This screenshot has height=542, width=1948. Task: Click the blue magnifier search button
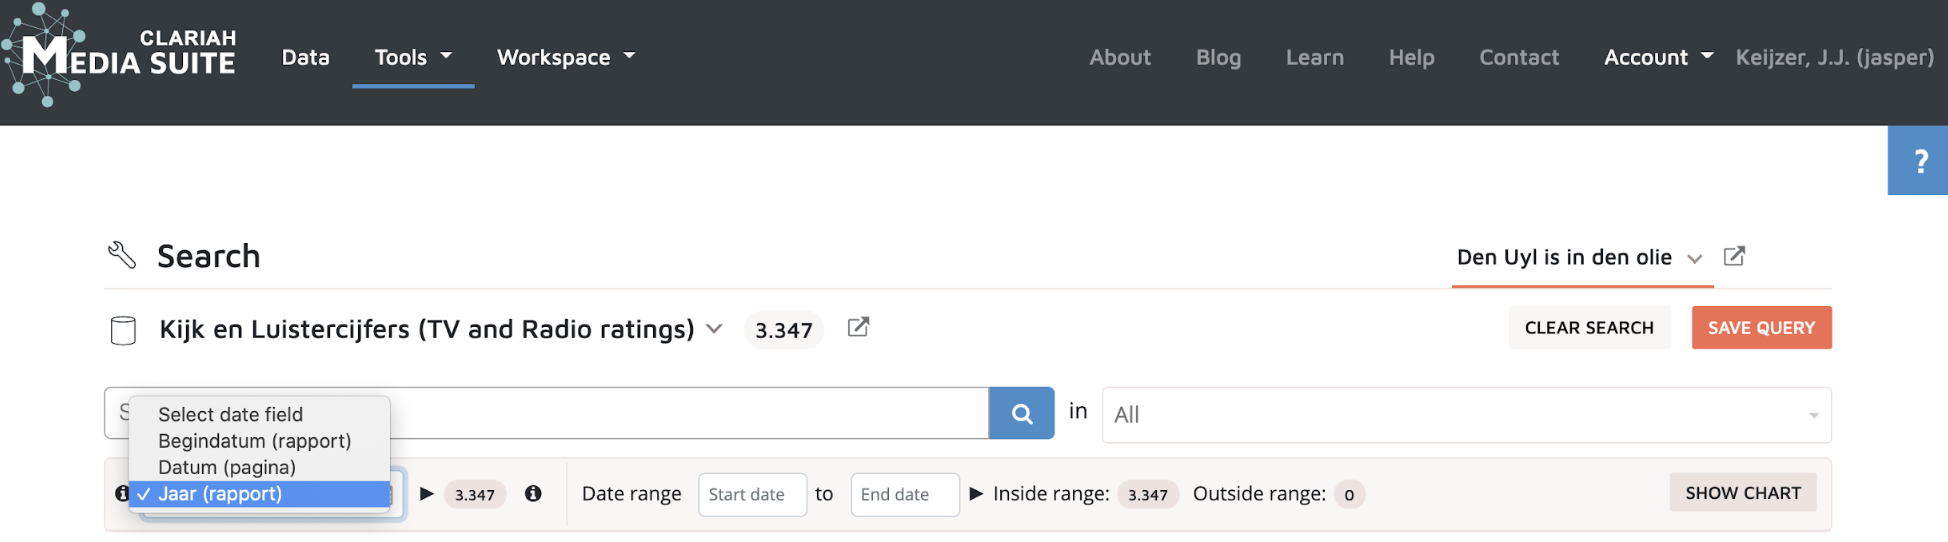click(x=1021, y=413)
